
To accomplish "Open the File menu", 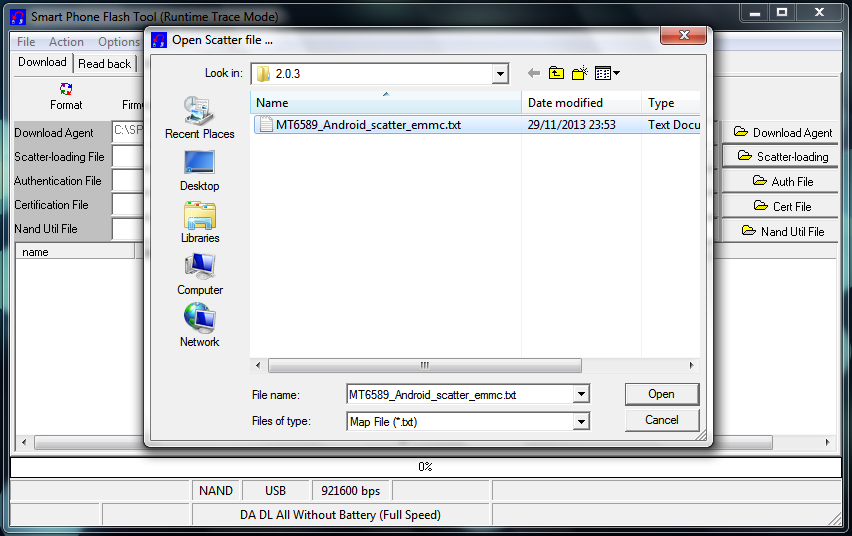I will coord(26,42).
